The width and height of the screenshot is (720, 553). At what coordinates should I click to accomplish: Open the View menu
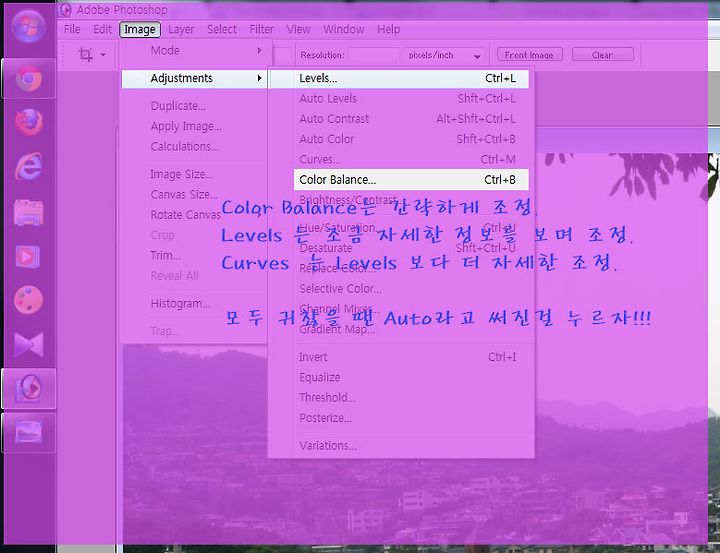click(x=298, y=29)
